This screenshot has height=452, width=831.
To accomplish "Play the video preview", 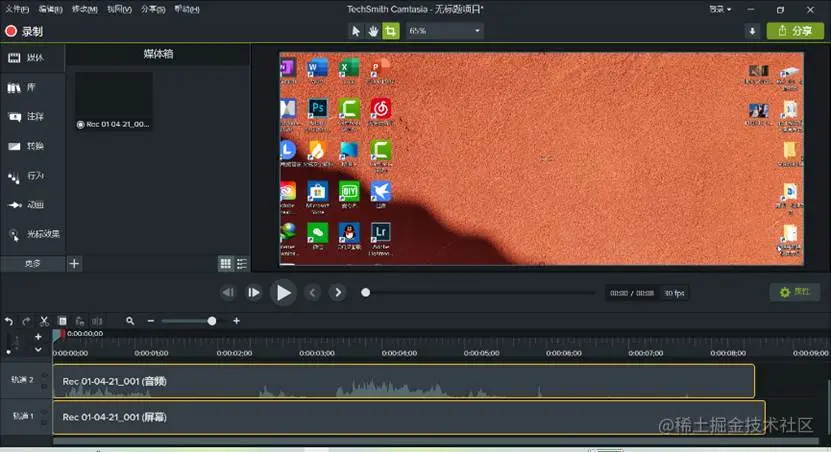I will (284, 293).
